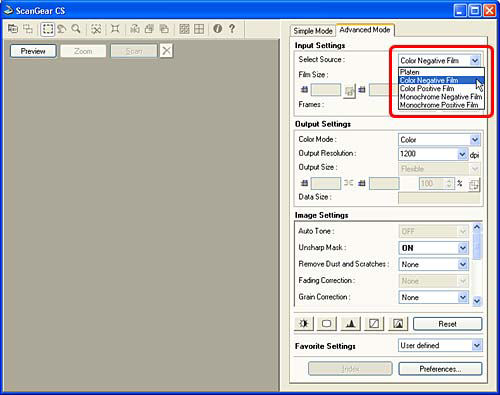Viewport: 500px width, 395px height.
Task: Open the Preferences dialog
Action: [440, 369]
